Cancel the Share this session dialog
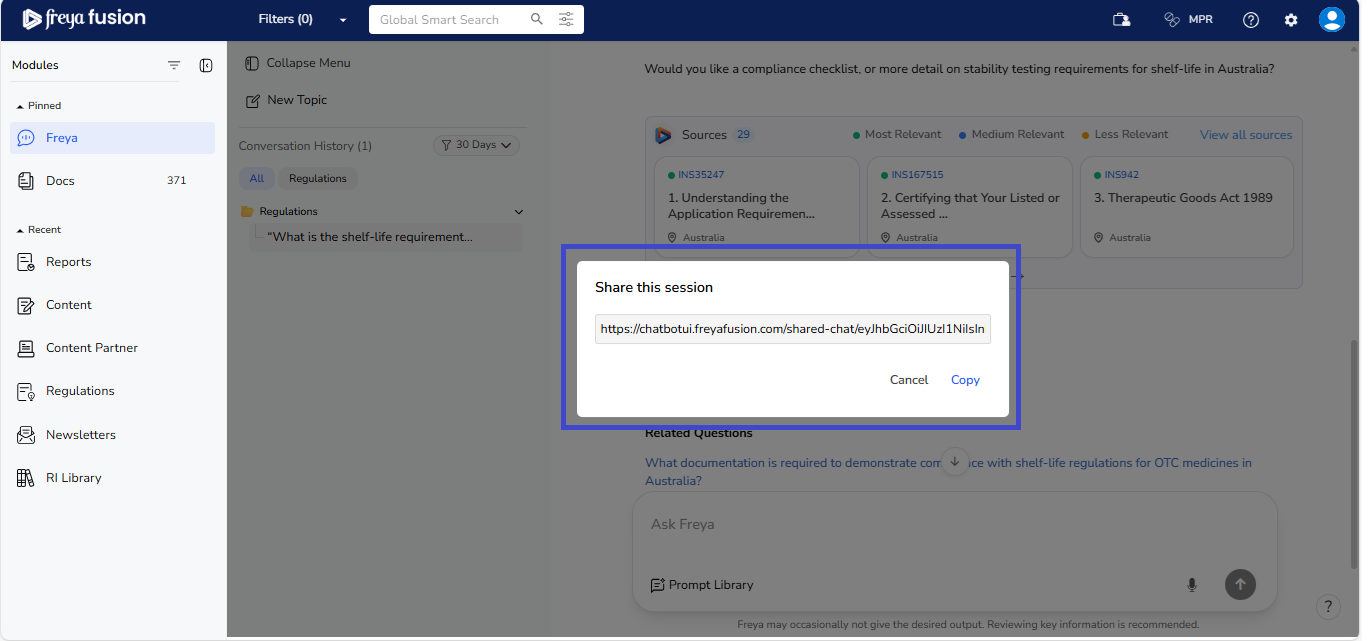This screenshot has height=641, width=1368. tap(908, 380)
